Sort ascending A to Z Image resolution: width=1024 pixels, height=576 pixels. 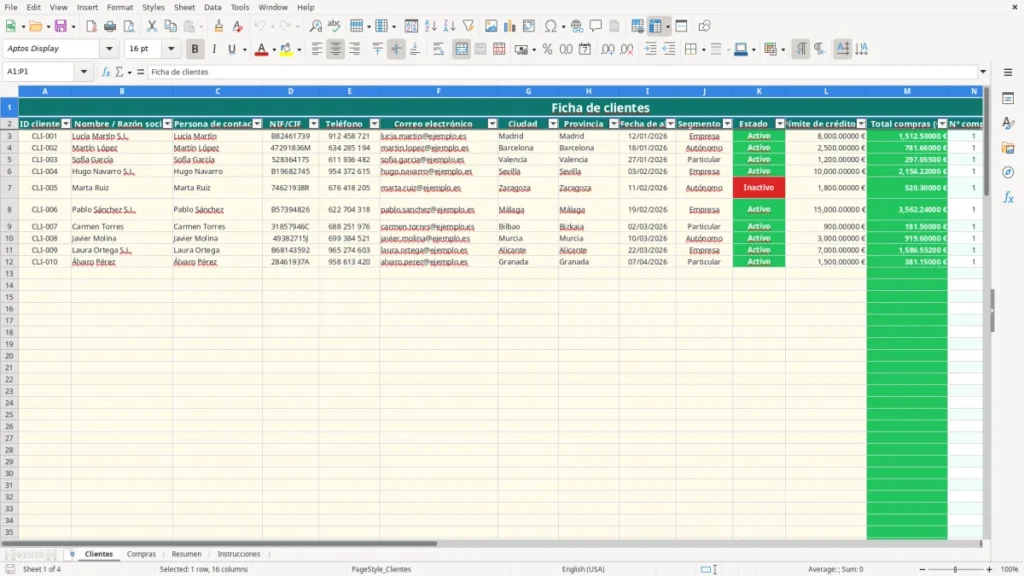[x=430, y=26]
